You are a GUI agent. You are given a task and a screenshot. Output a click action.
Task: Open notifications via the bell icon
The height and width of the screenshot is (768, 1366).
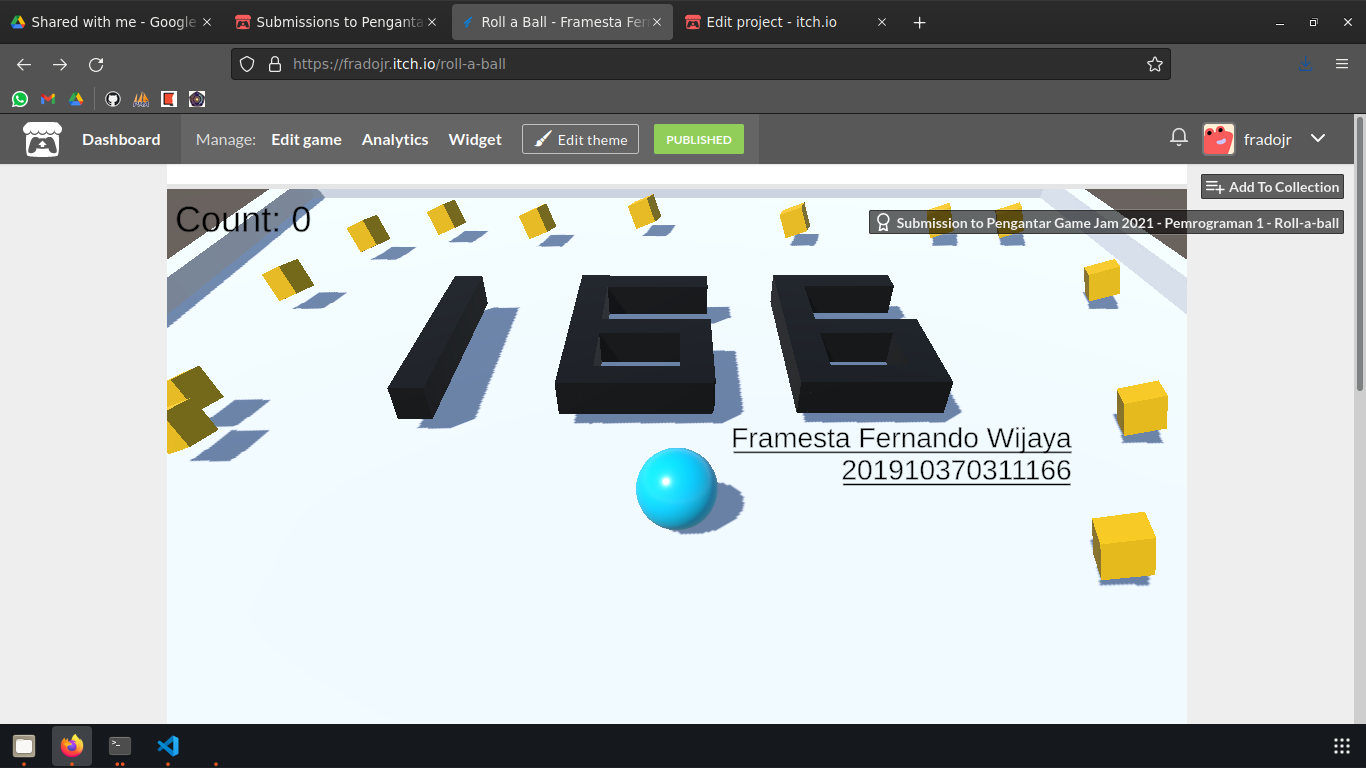pyautogui.click(x=1178, y=138)
